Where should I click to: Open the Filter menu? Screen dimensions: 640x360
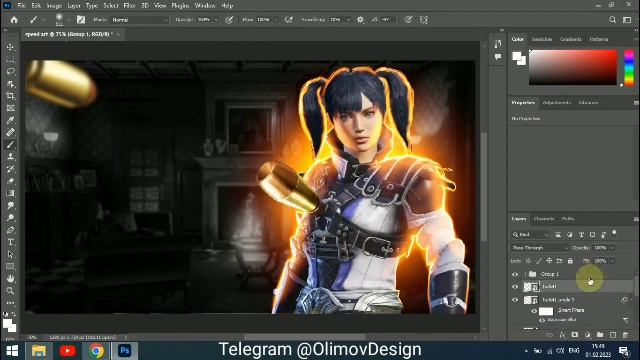click(x=129, y=6)
